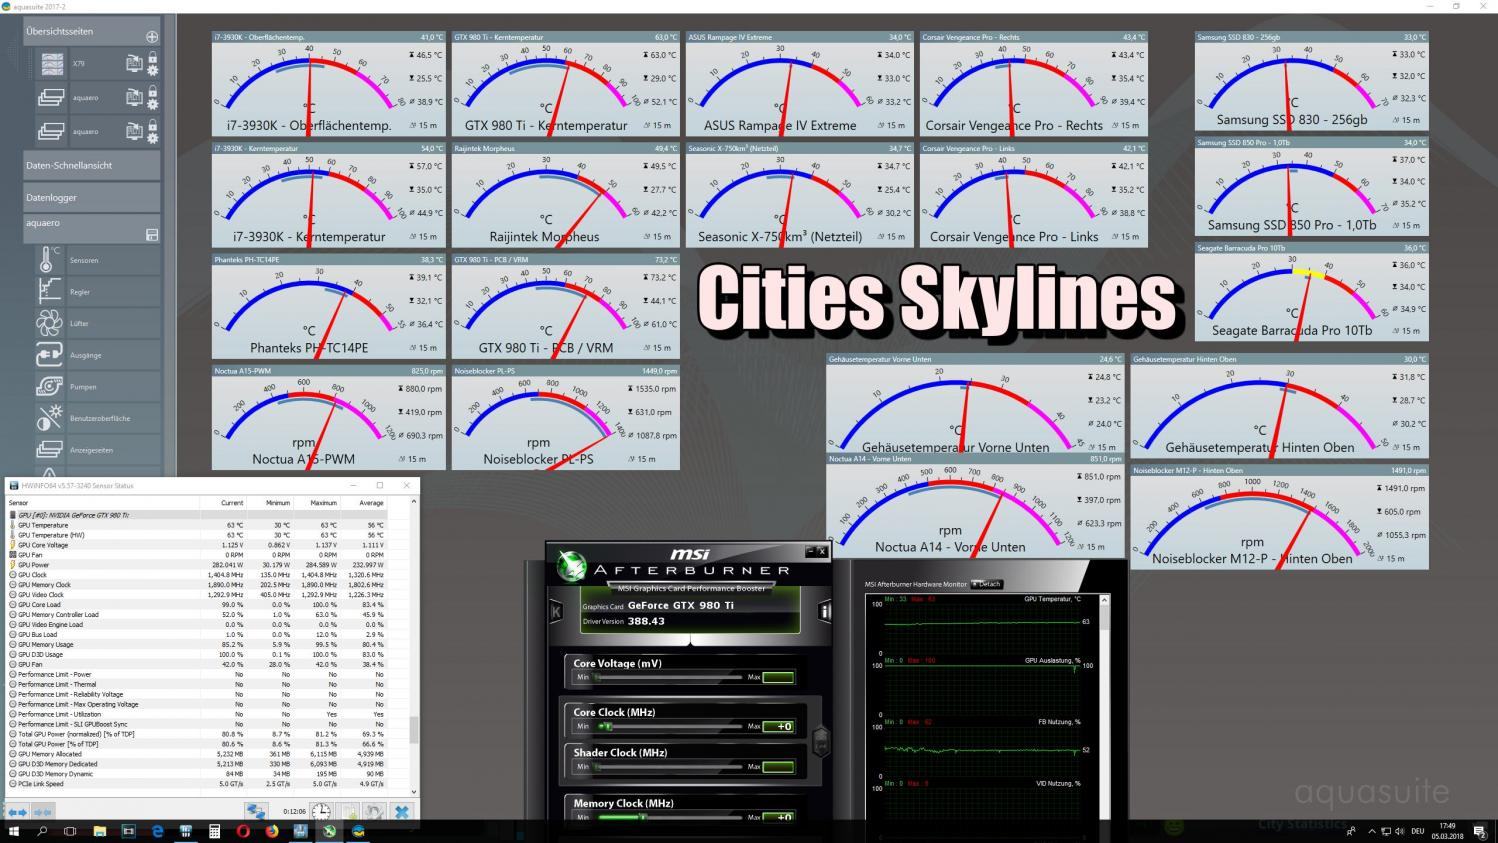Open the Lüfter fan icon
The height and width of the screenshot is (843, 1498).
coord(49,323)
